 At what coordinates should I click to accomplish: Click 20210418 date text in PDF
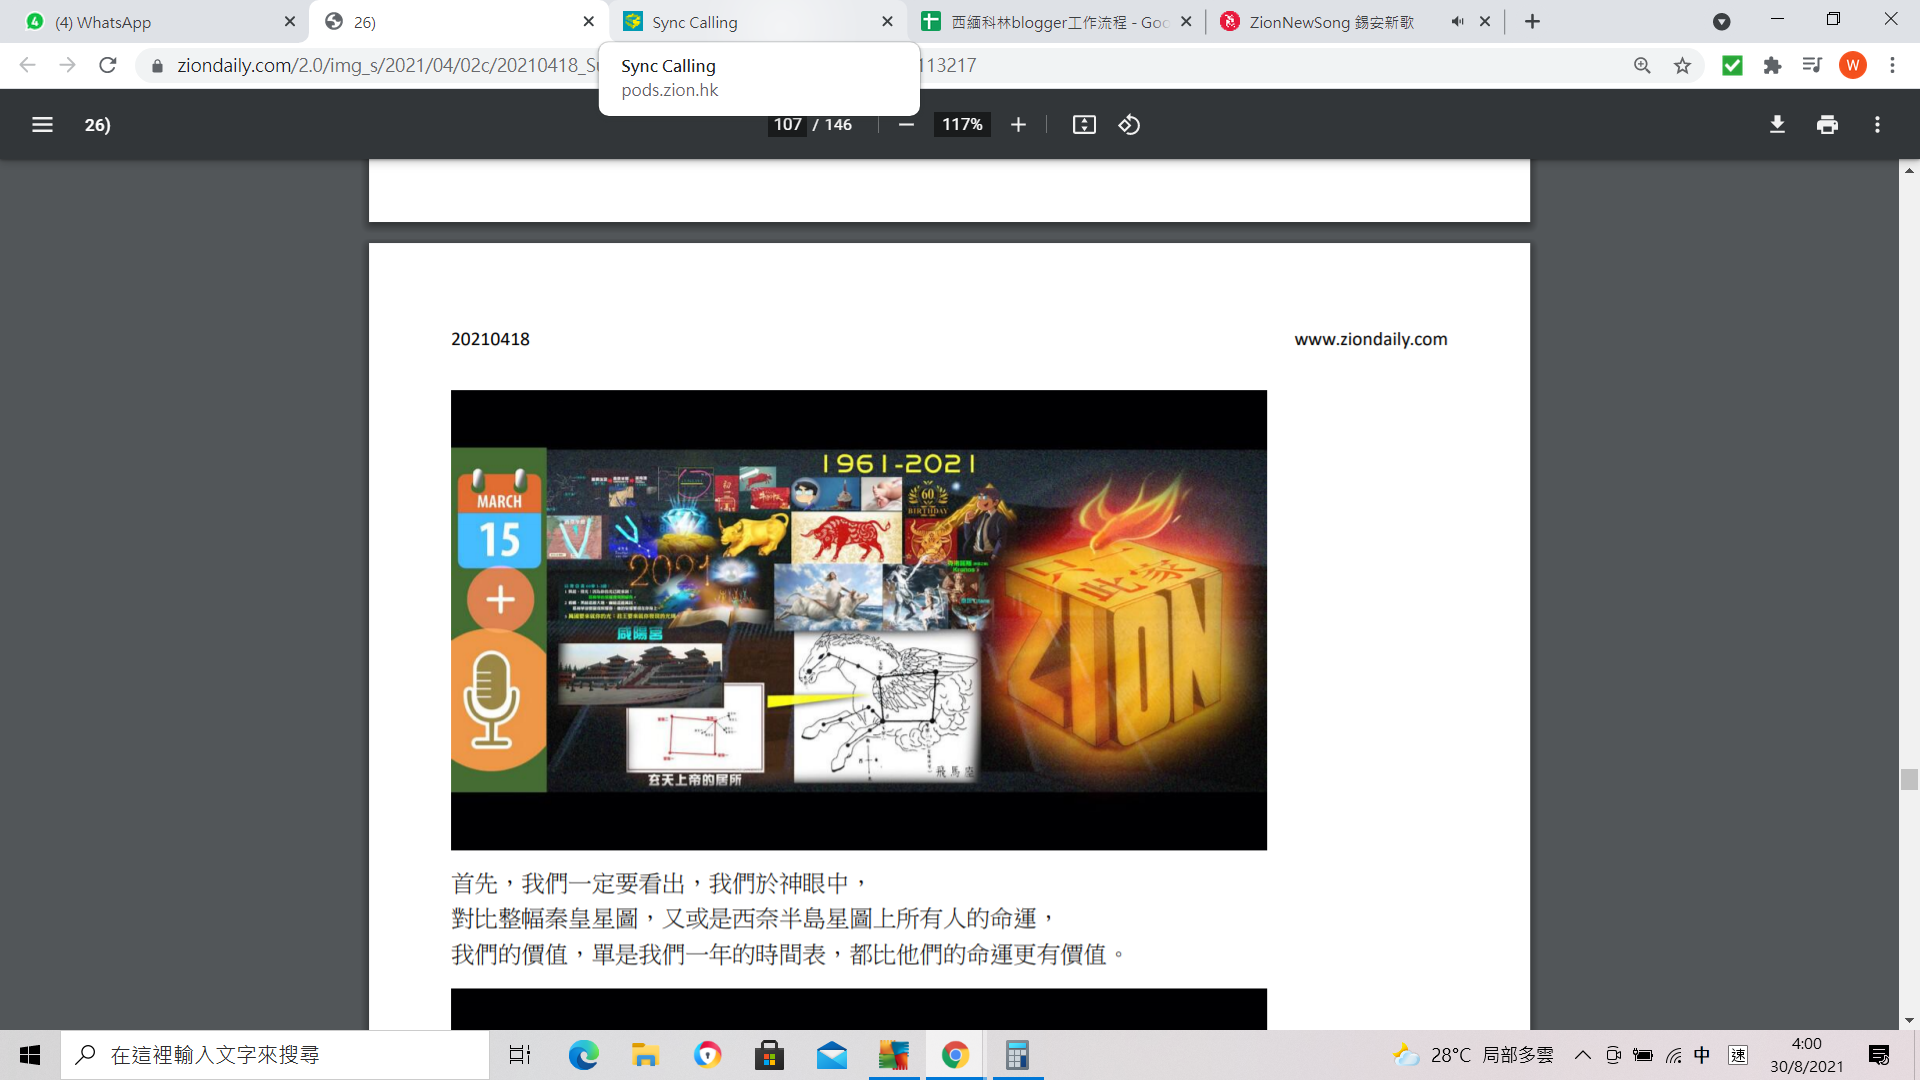(x=490, y=339)
